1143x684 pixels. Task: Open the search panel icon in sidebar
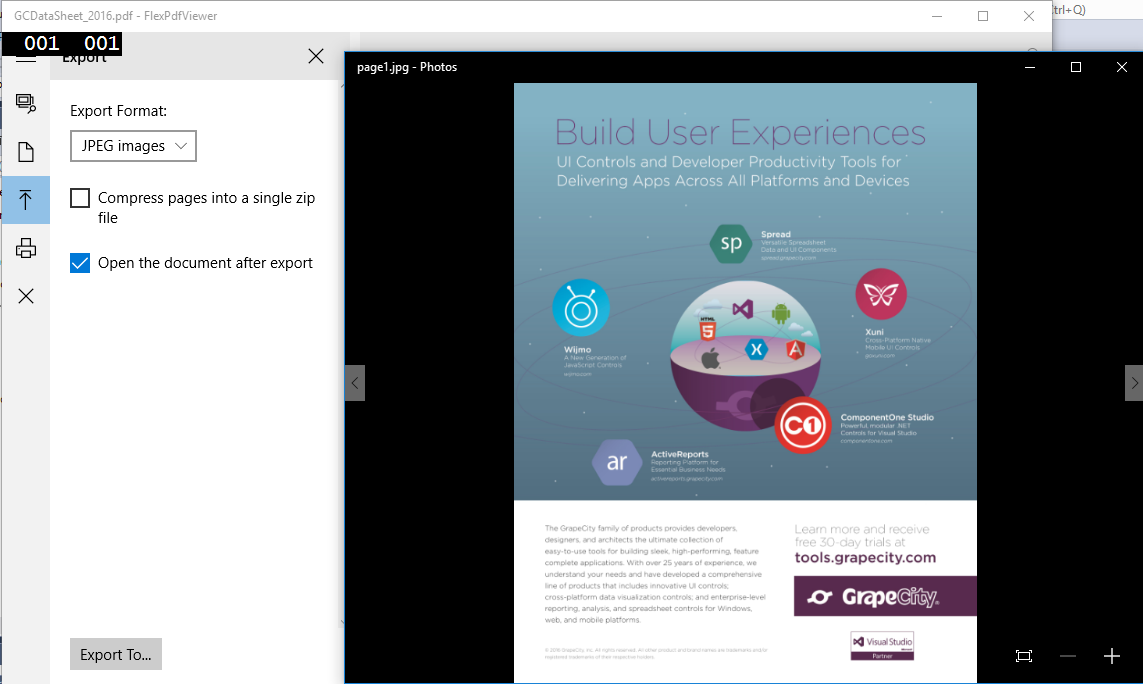[26, 103]
